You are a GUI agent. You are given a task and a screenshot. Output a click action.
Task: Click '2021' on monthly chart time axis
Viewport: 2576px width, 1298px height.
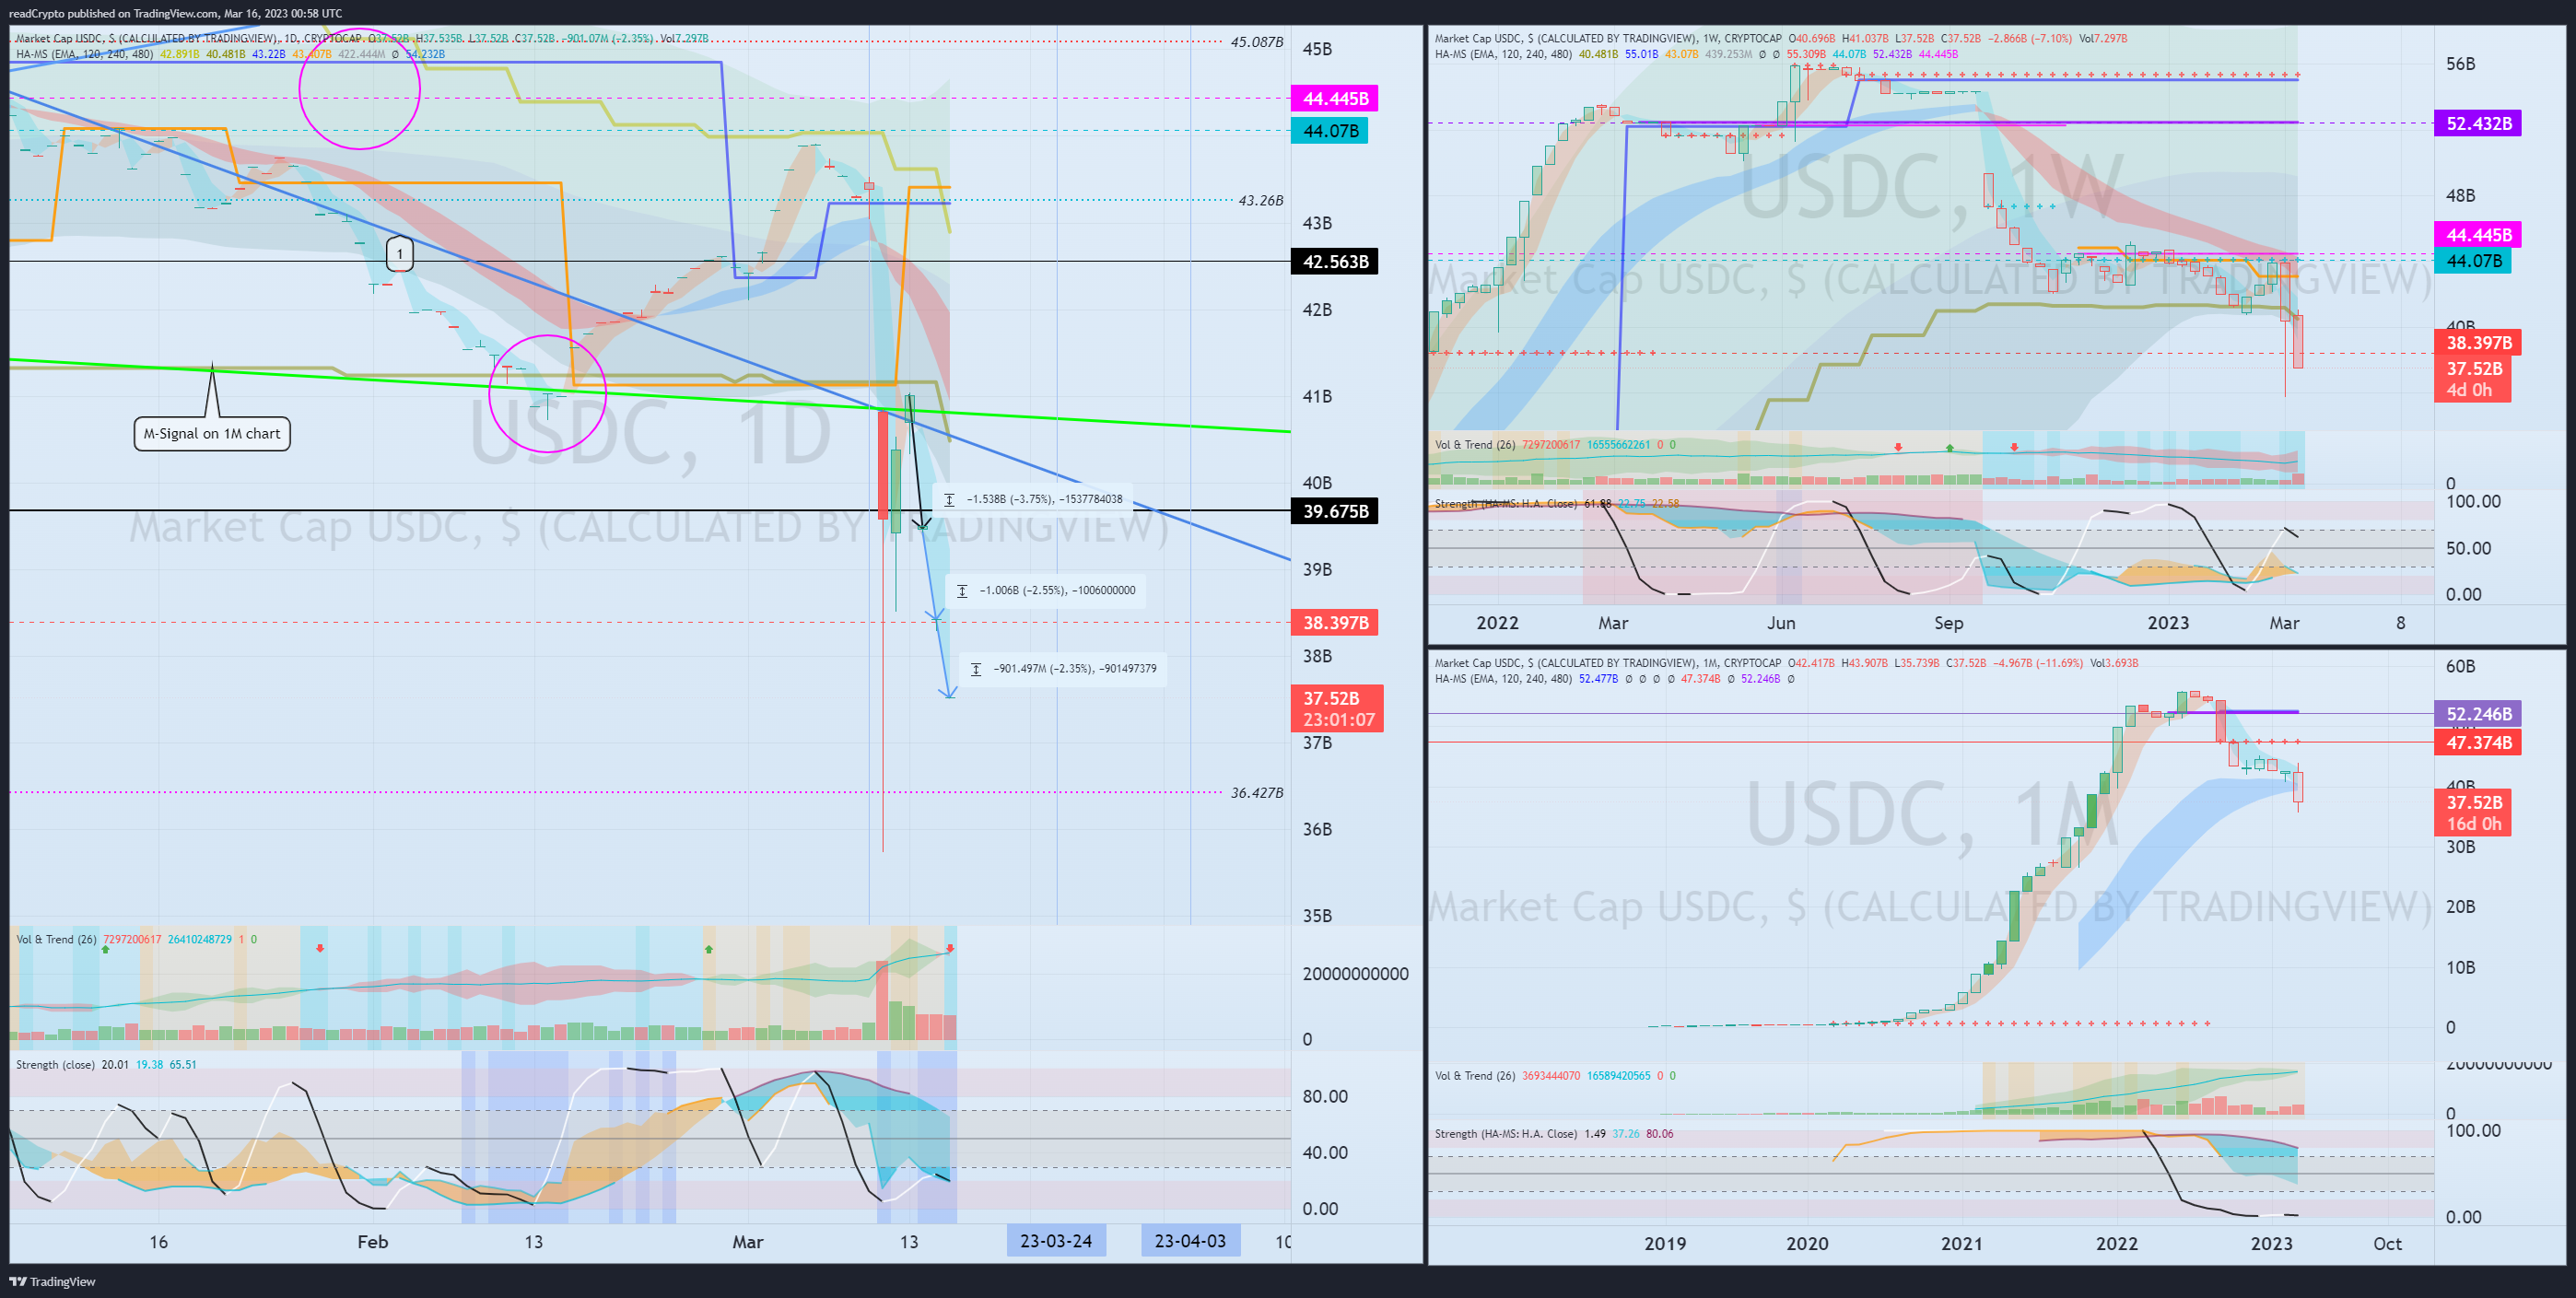pos(1962,1243)
